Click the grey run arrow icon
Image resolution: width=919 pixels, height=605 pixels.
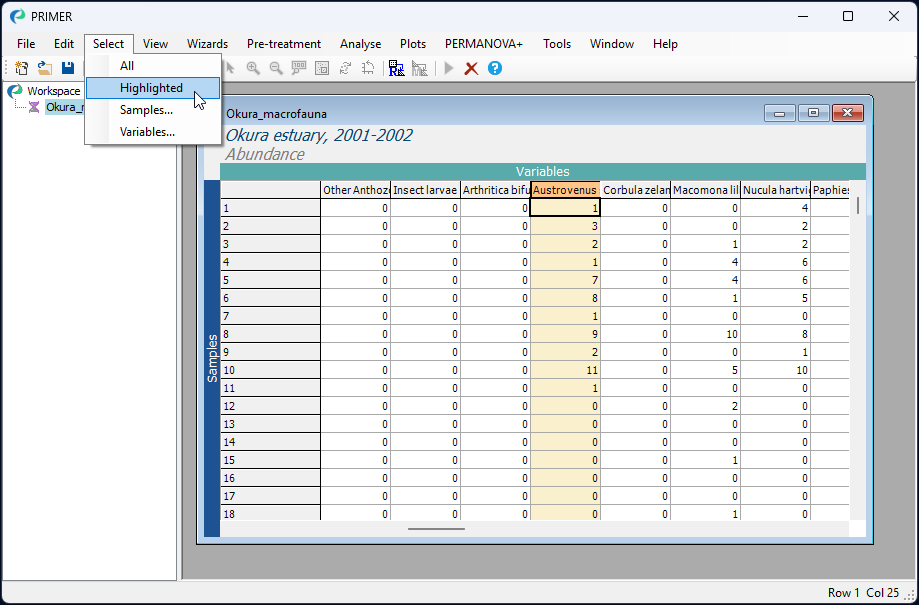[x=449, y=69]
